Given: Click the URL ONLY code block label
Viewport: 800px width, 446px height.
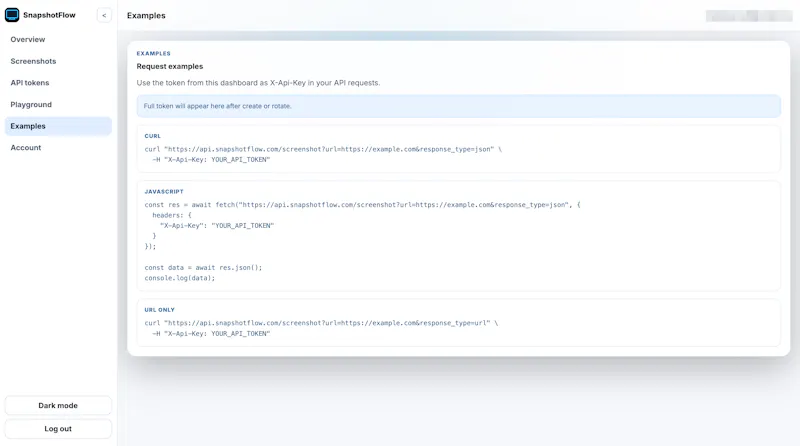Looking at the screenshot, I should pyautogui.click(x=159, y=310).
